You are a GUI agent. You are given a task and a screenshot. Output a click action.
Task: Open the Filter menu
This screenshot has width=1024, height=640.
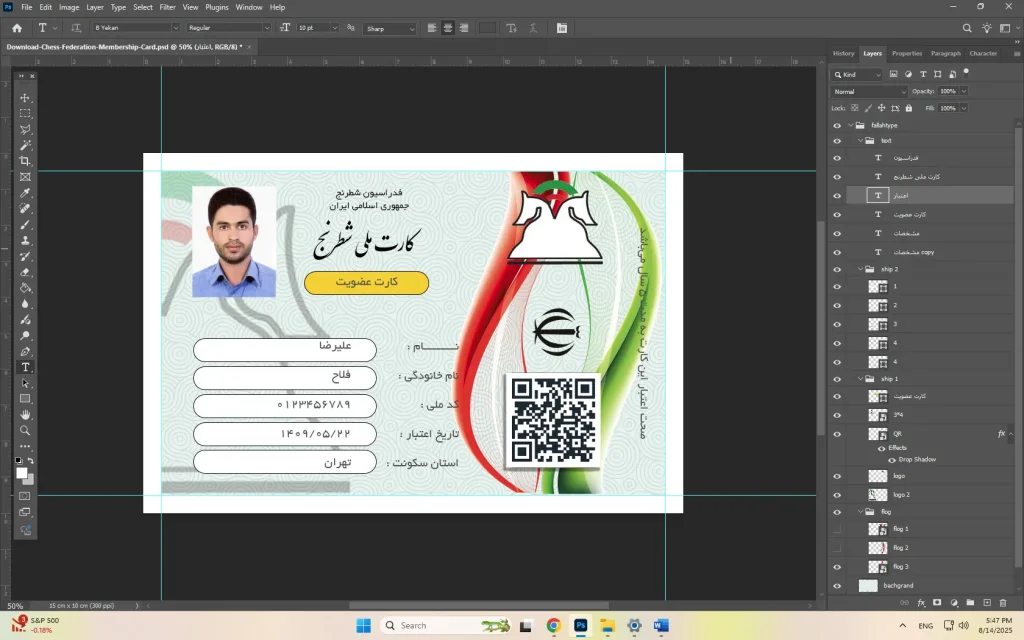(x=167, y=7)
